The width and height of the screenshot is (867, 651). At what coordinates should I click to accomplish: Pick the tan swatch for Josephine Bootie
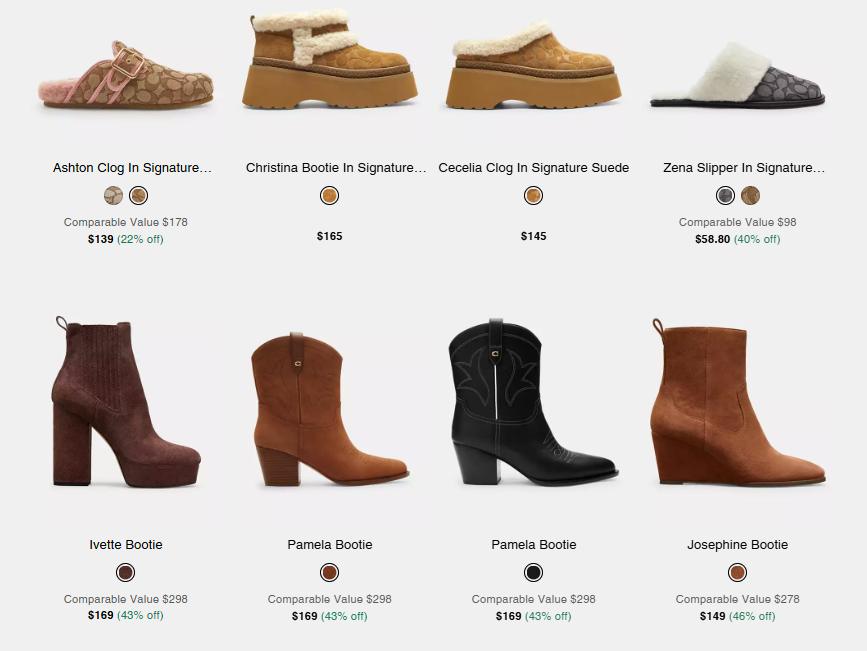tap(737, 572)
